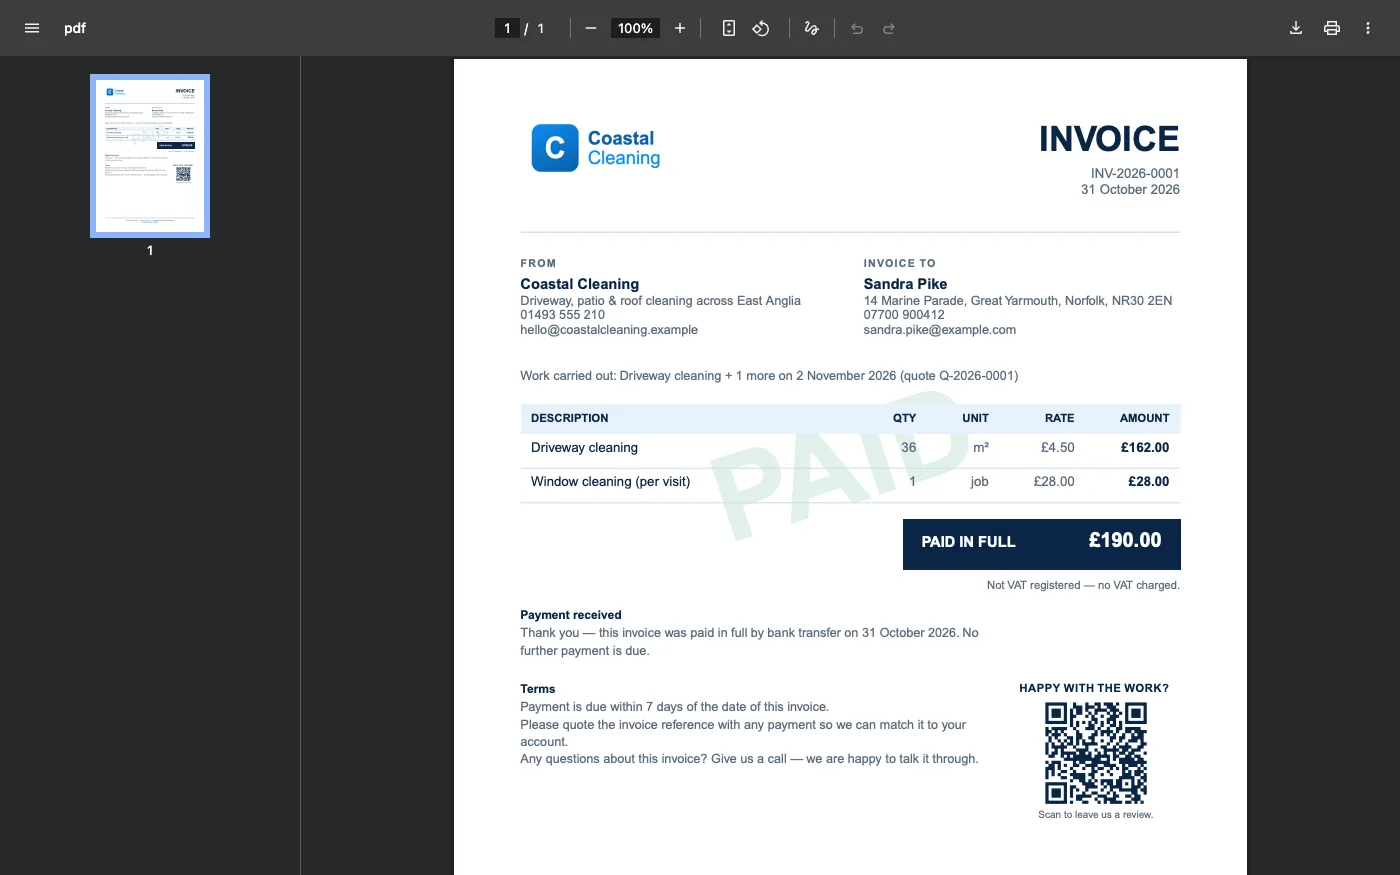Click the fit to page icon
The height and width of the screenshot is (875, 1400).
pyautogui.click(x=729, y=28)
